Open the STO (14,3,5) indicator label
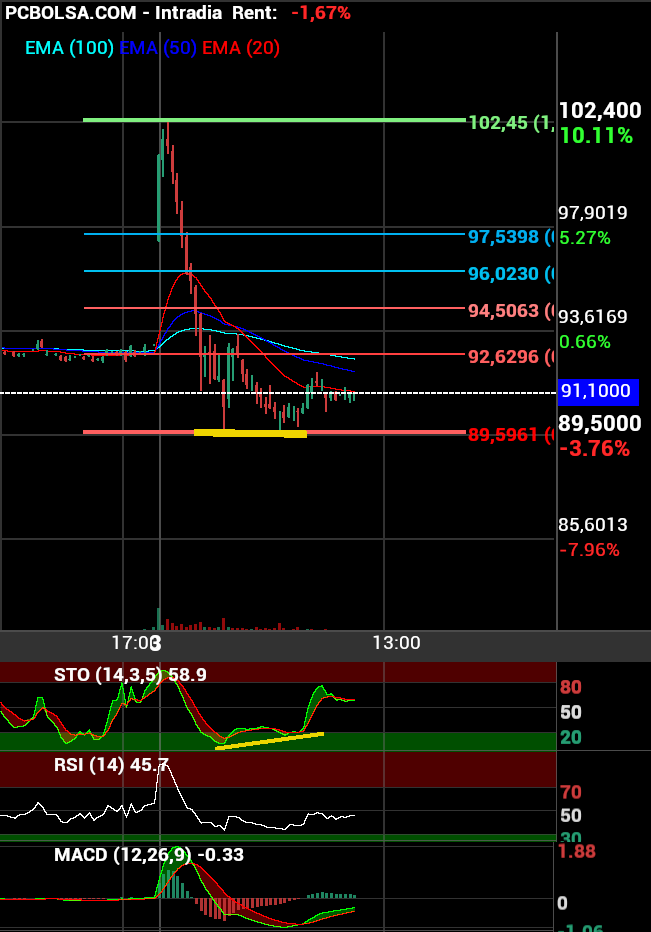The height and width of the screenshot is (932, 651). (x=130, y=675)
